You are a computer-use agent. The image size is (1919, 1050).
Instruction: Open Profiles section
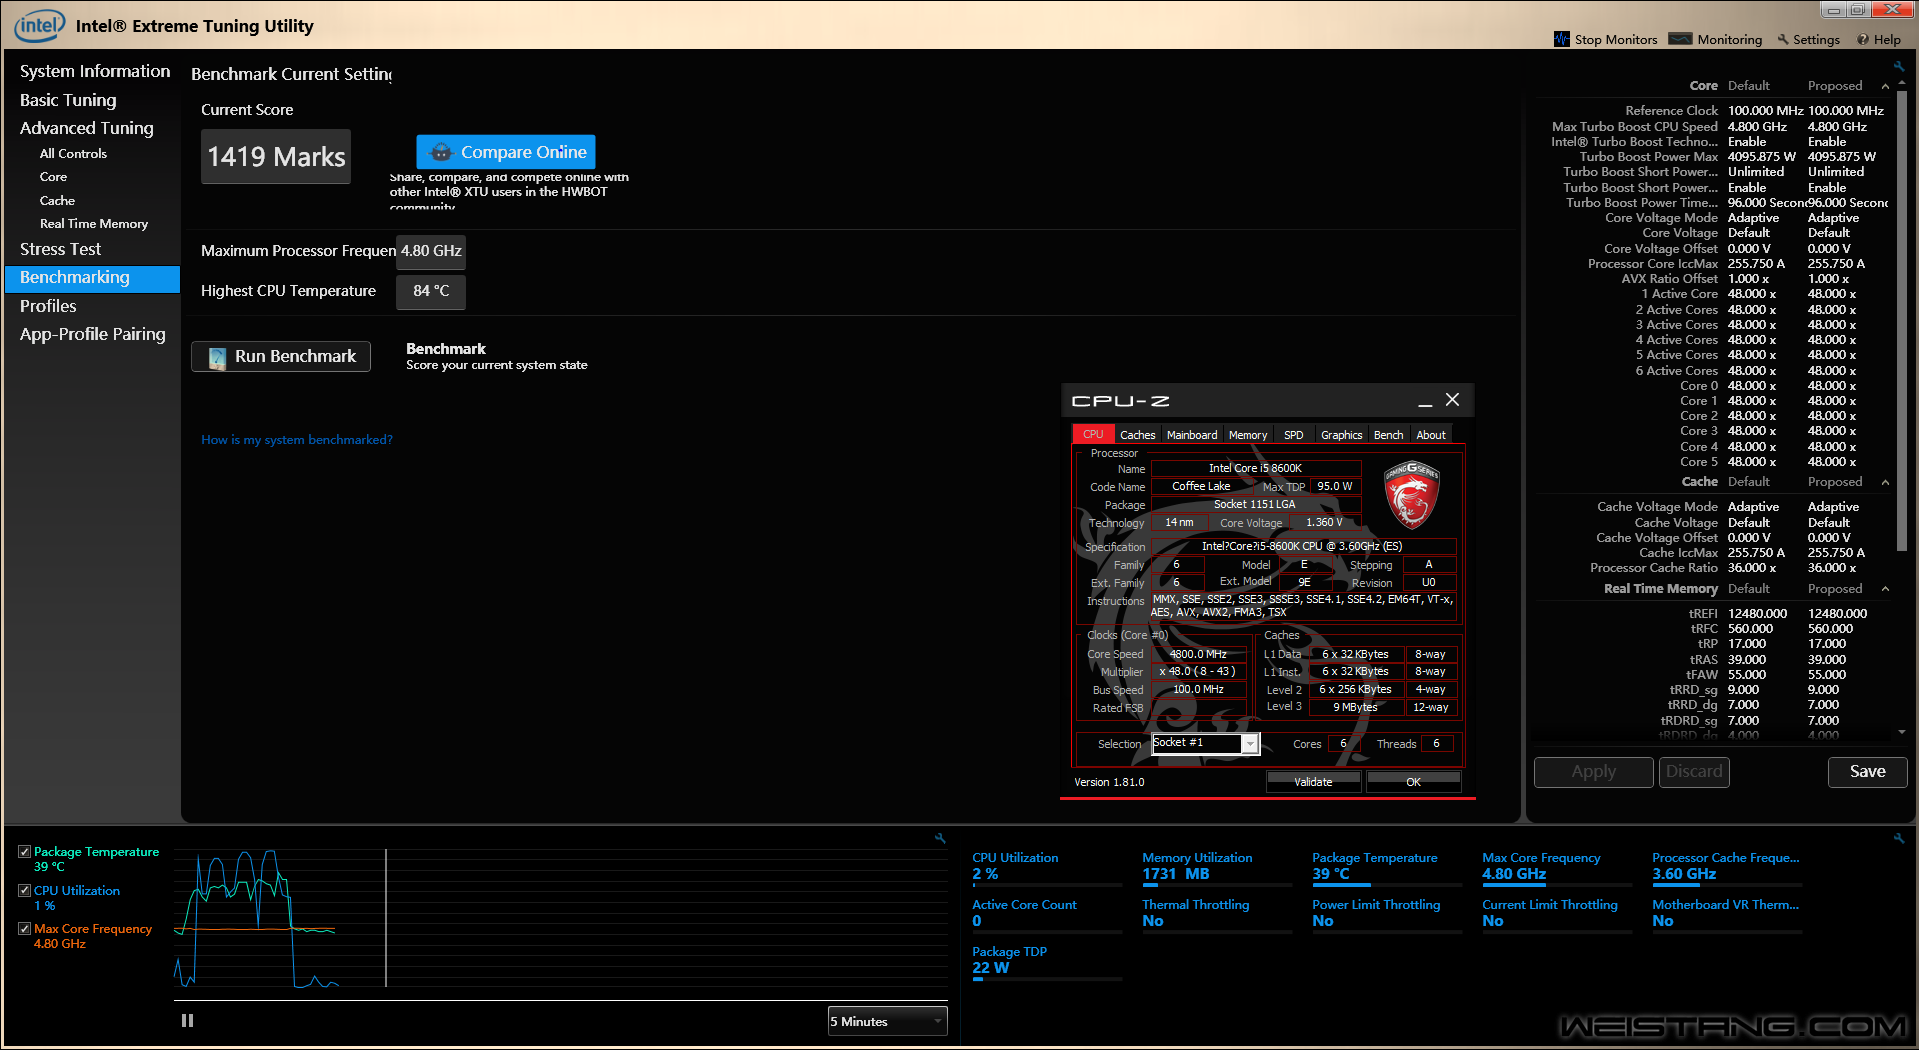click(x=48, y=306)
